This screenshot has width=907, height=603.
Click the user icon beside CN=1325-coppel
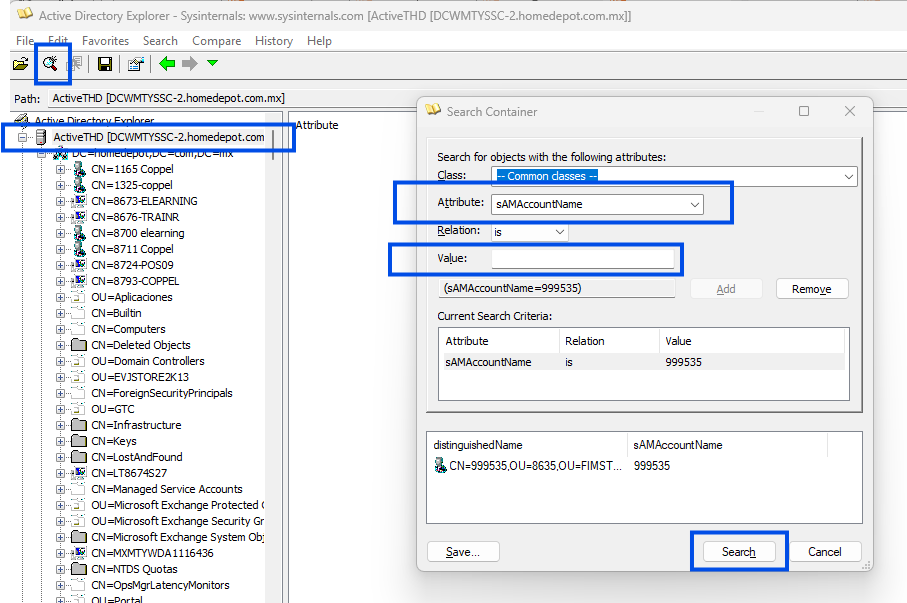79,185
